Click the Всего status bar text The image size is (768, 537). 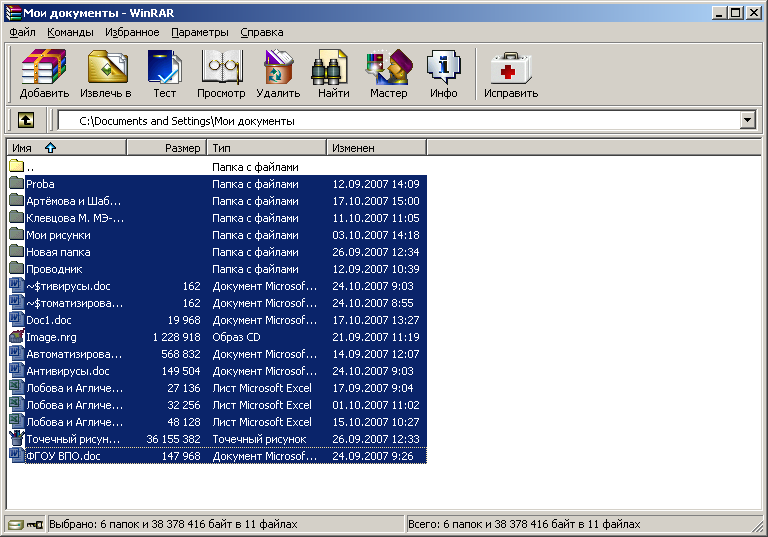point(524,524)
